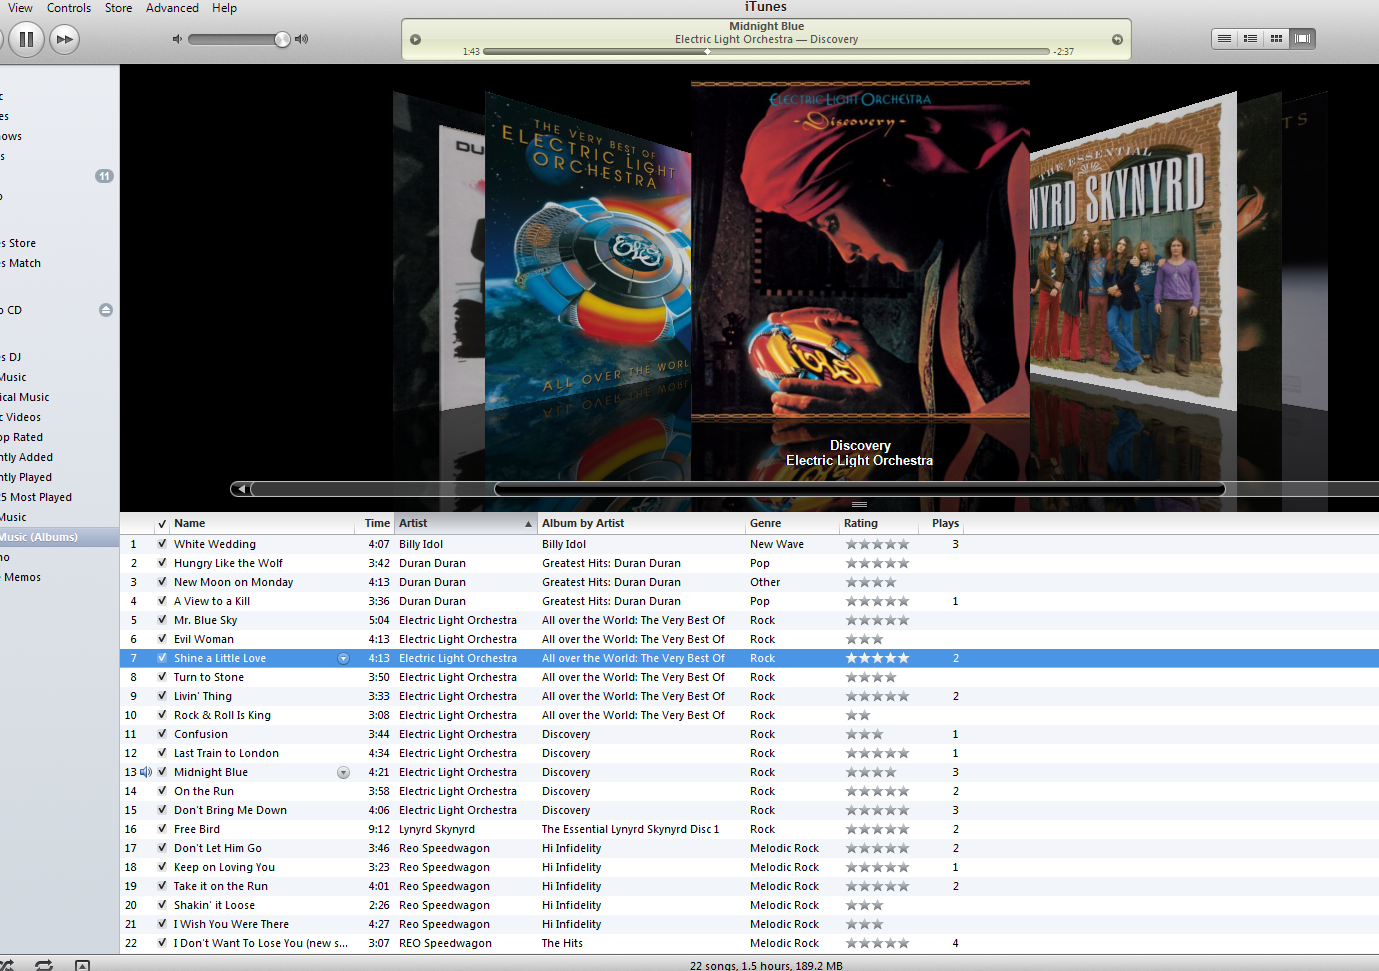Screen dimensions: 1379x971
Task: Open 25 Most Played playlist
Action: coord(59,497)
